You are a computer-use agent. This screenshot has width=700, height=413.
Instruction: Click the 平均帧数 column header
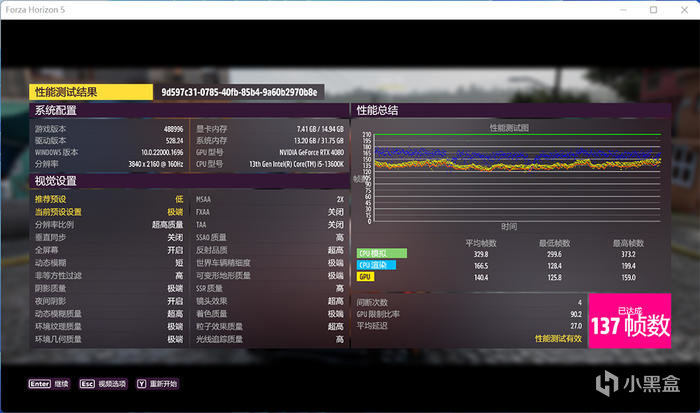pyautogui.click(x=481, y=243)
